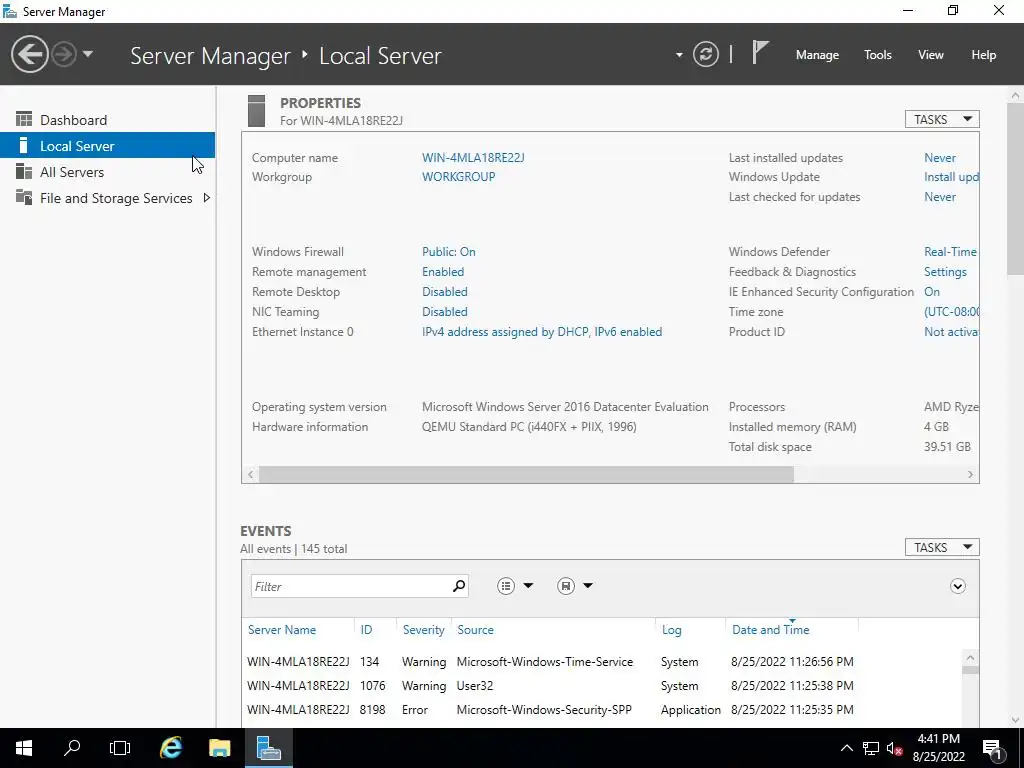Sort events by Server Name column

282,630
